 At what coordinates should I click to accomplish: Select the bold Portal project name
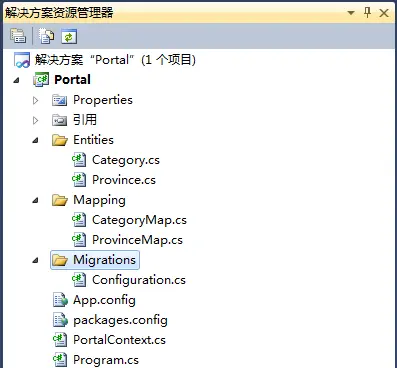[72, 80]
